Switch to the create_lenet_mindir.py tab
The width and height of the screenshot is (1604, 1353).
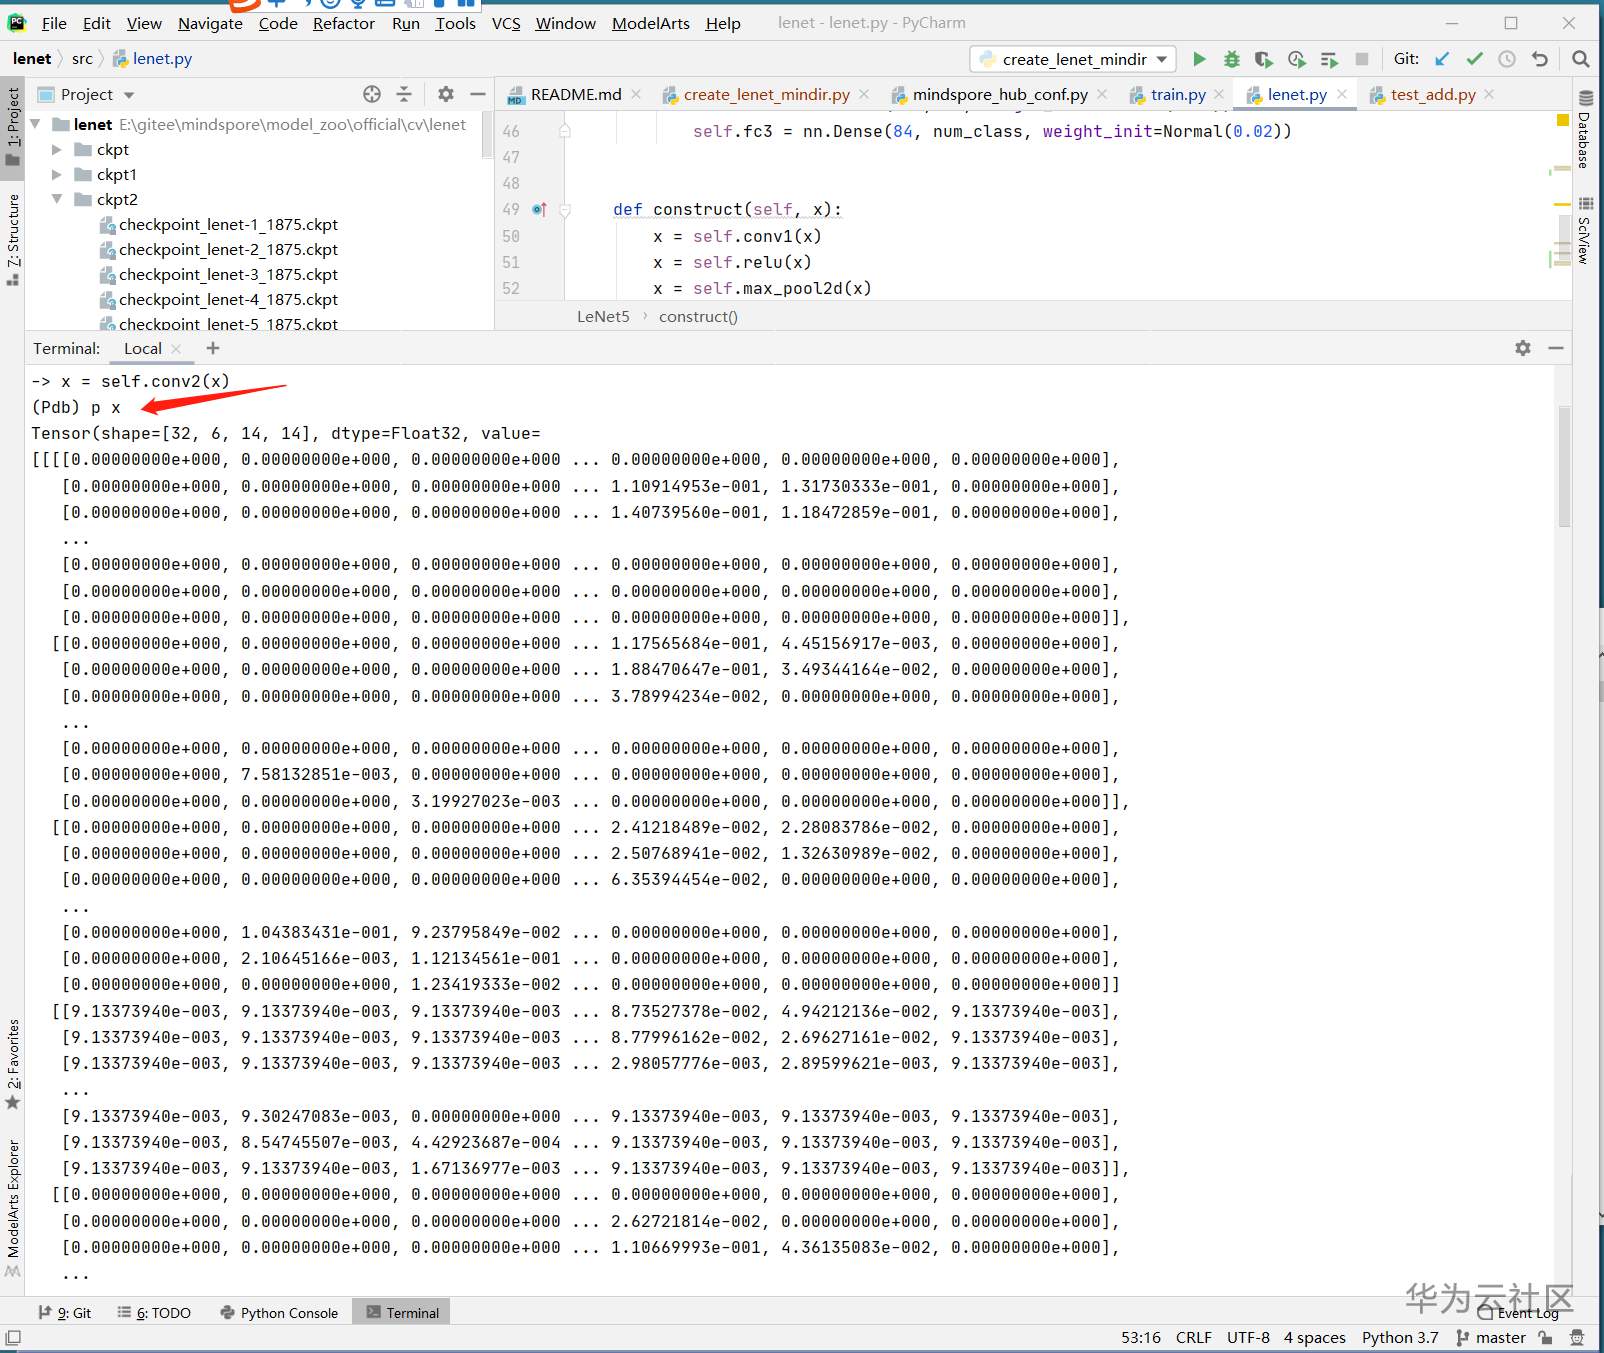click(x=766, y=94)
